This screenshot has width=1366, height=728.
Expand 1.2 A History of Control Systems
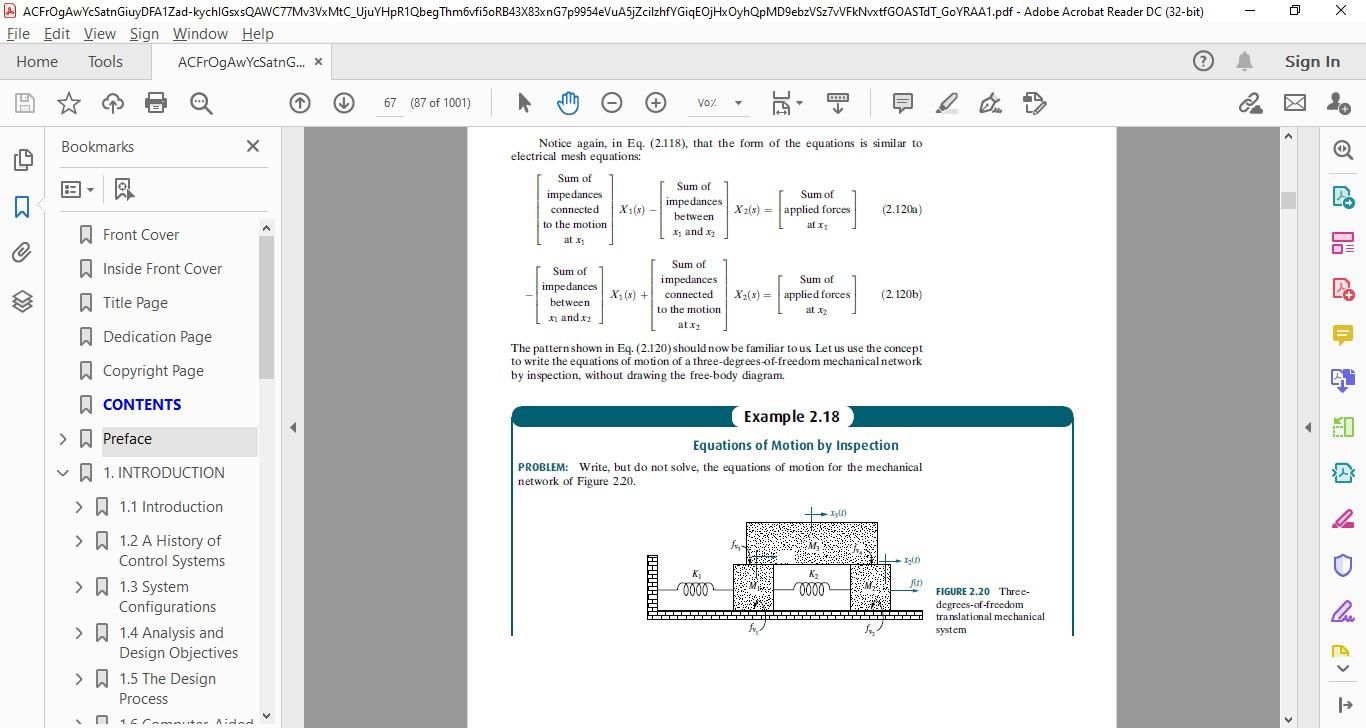coord(79,541)
